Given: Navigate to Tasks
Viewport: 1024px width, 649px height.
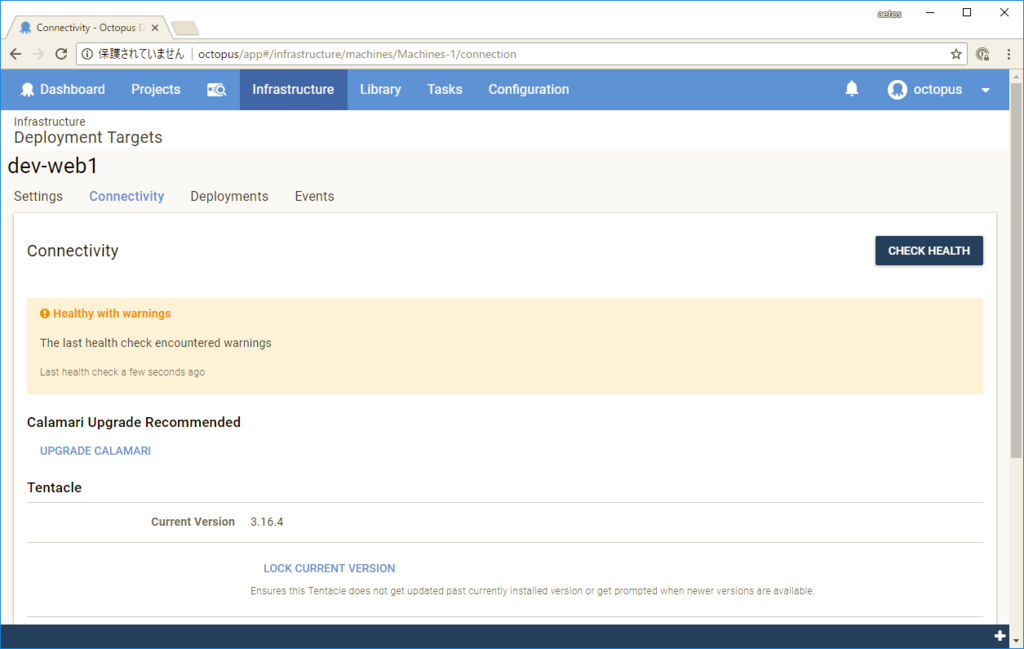Looking at the screenshot, I should (x=445, y=89).
